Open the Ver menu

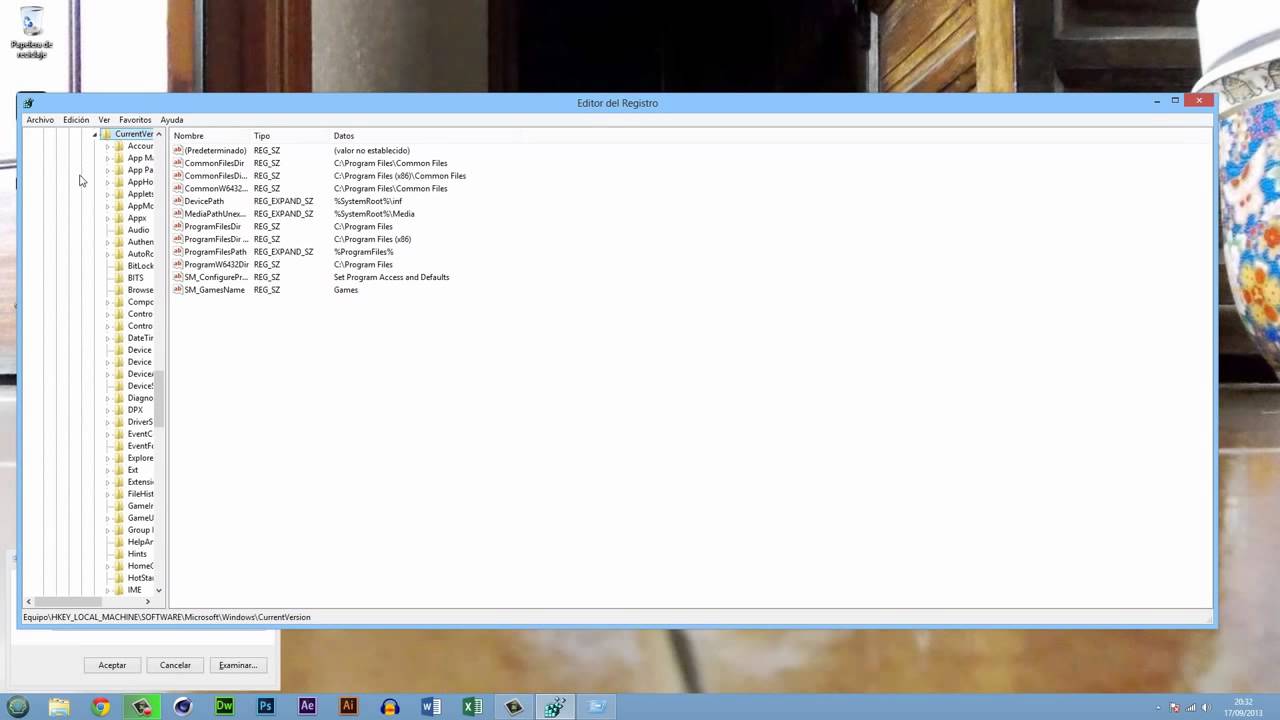pyautogui.click(x=104, y=120)
